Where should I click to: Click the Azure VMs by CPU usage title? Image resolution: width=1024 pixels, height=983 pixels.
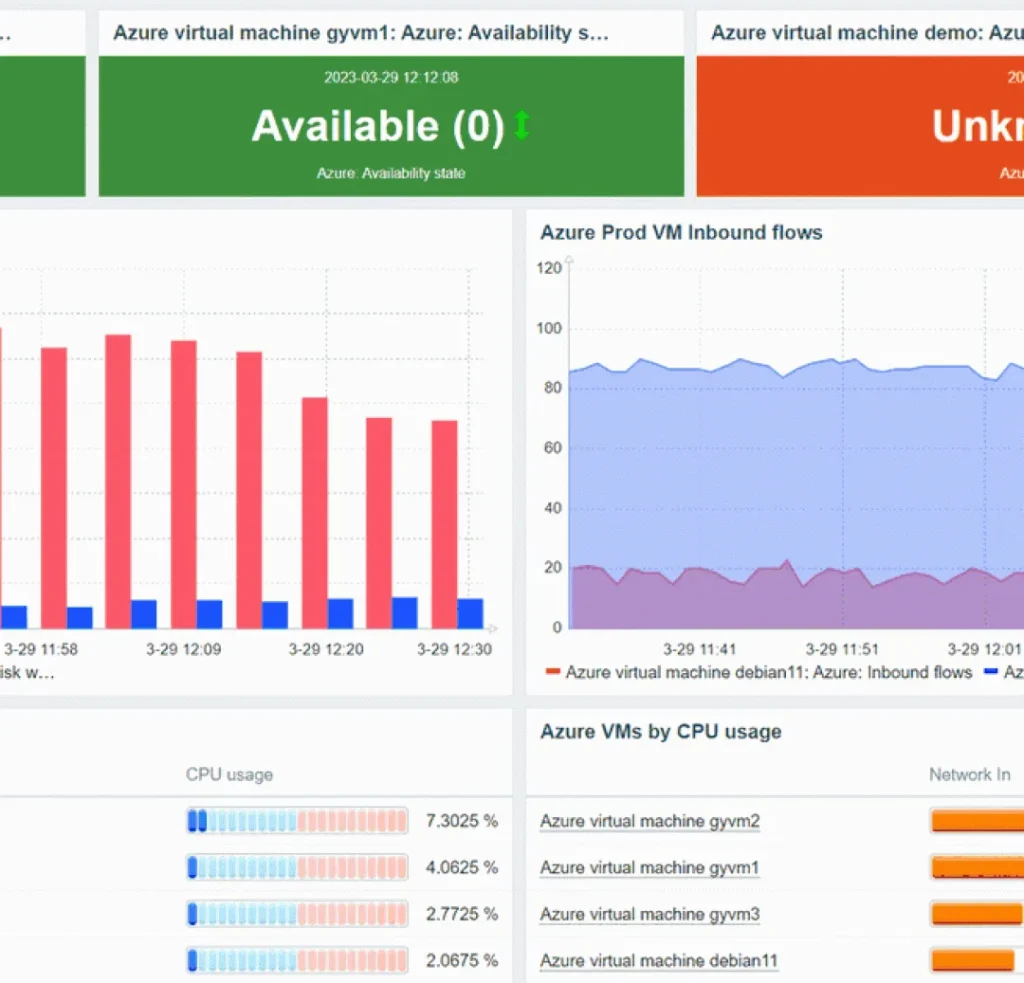pyautogui.click(x=661, y=732)
